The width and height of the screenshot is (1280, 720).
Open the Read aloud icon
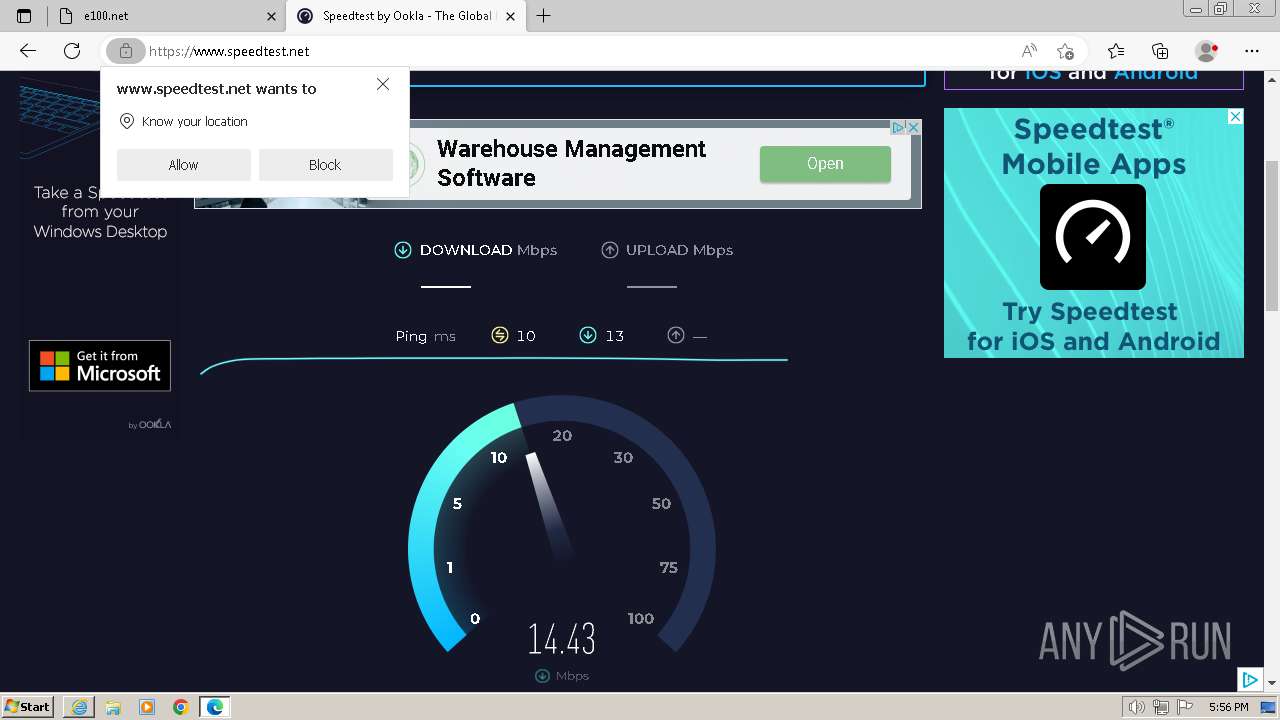coord(1028,51)
